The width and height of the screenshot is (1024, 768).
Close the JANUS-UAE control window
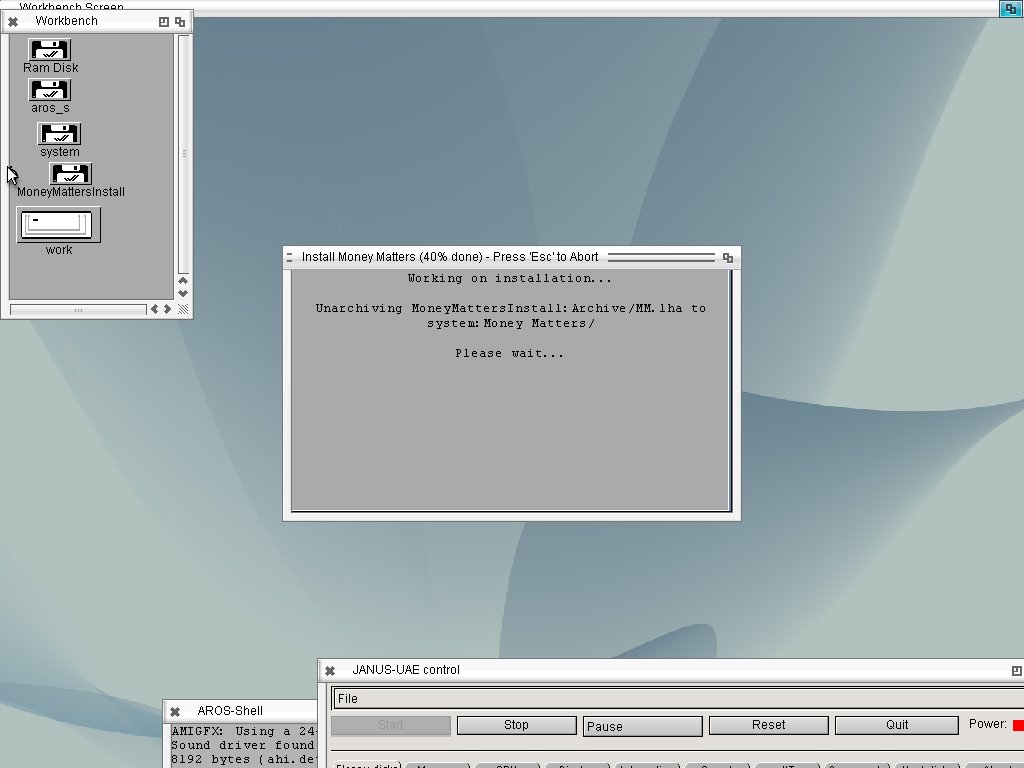pos(330,671)
